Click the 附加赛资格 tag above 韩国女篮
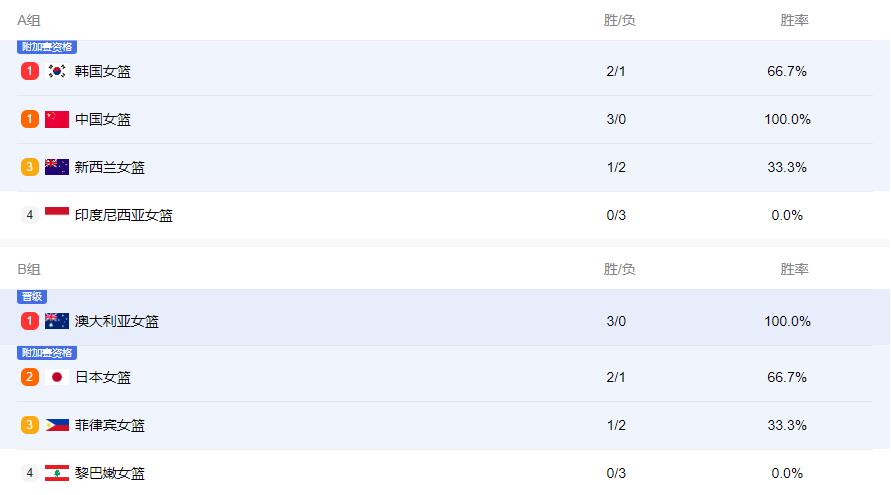This screenshot has height=495, width=891. tap(47, 47)
